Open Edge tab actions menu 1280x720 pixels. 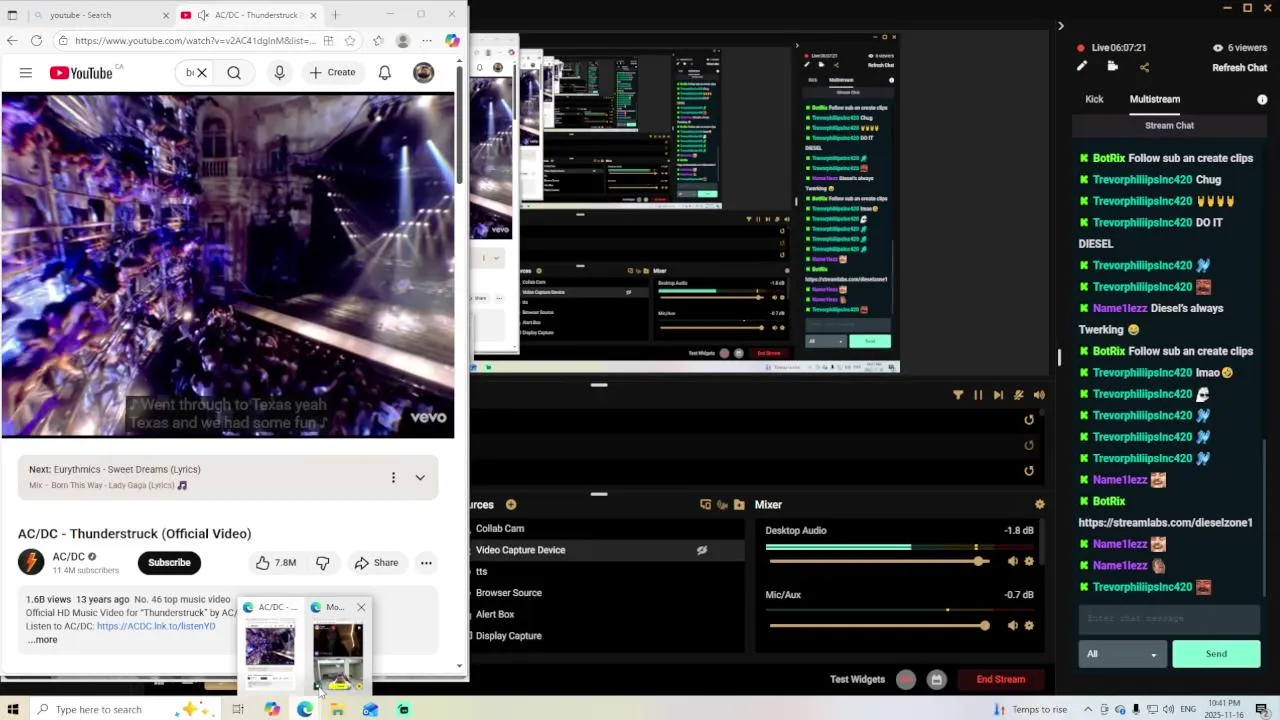(x=12, y=15)
